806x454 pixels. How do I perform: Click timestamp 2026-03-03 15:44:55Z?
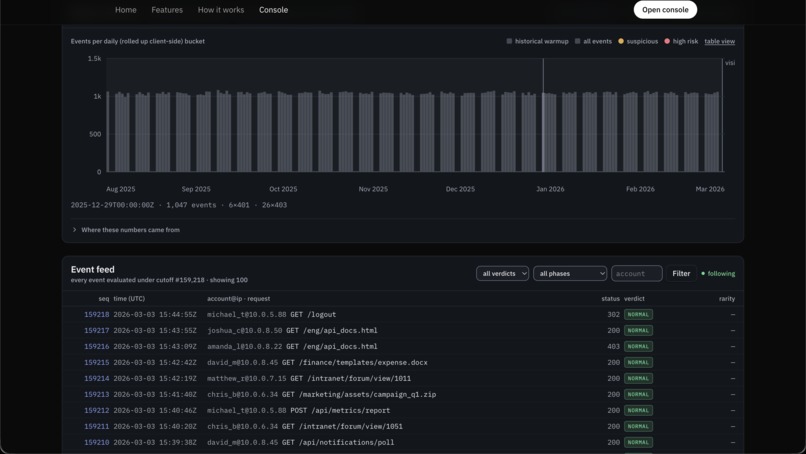155,314
